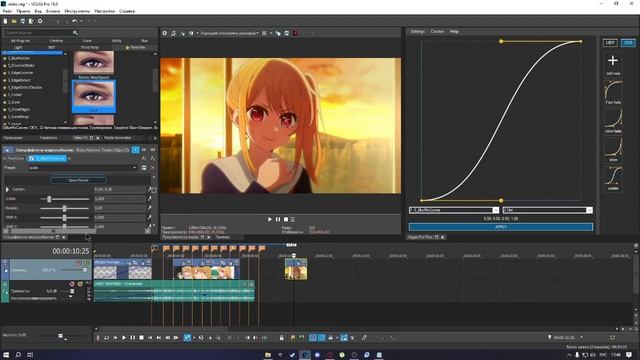Select the Favorites plugin category tab

point(136,47)
